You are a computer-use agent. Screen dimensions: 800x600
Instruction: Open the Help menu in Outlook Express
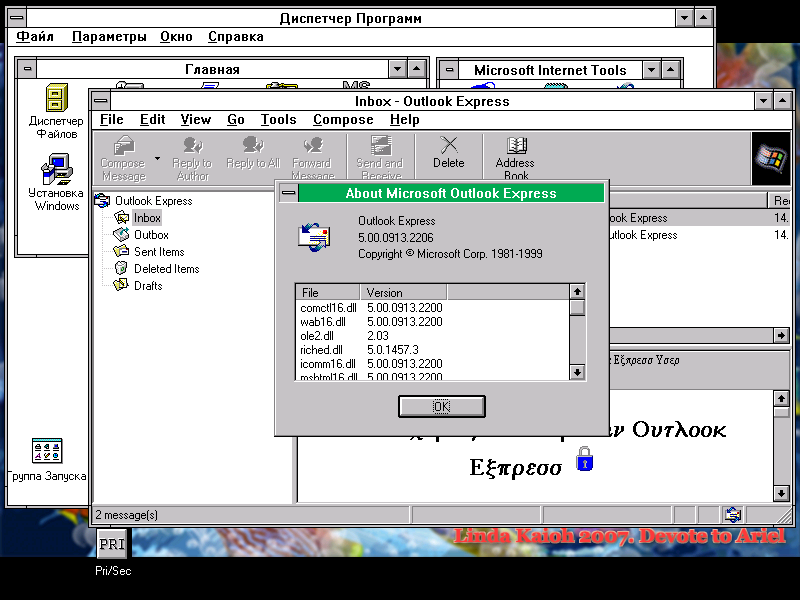(405, 119)
